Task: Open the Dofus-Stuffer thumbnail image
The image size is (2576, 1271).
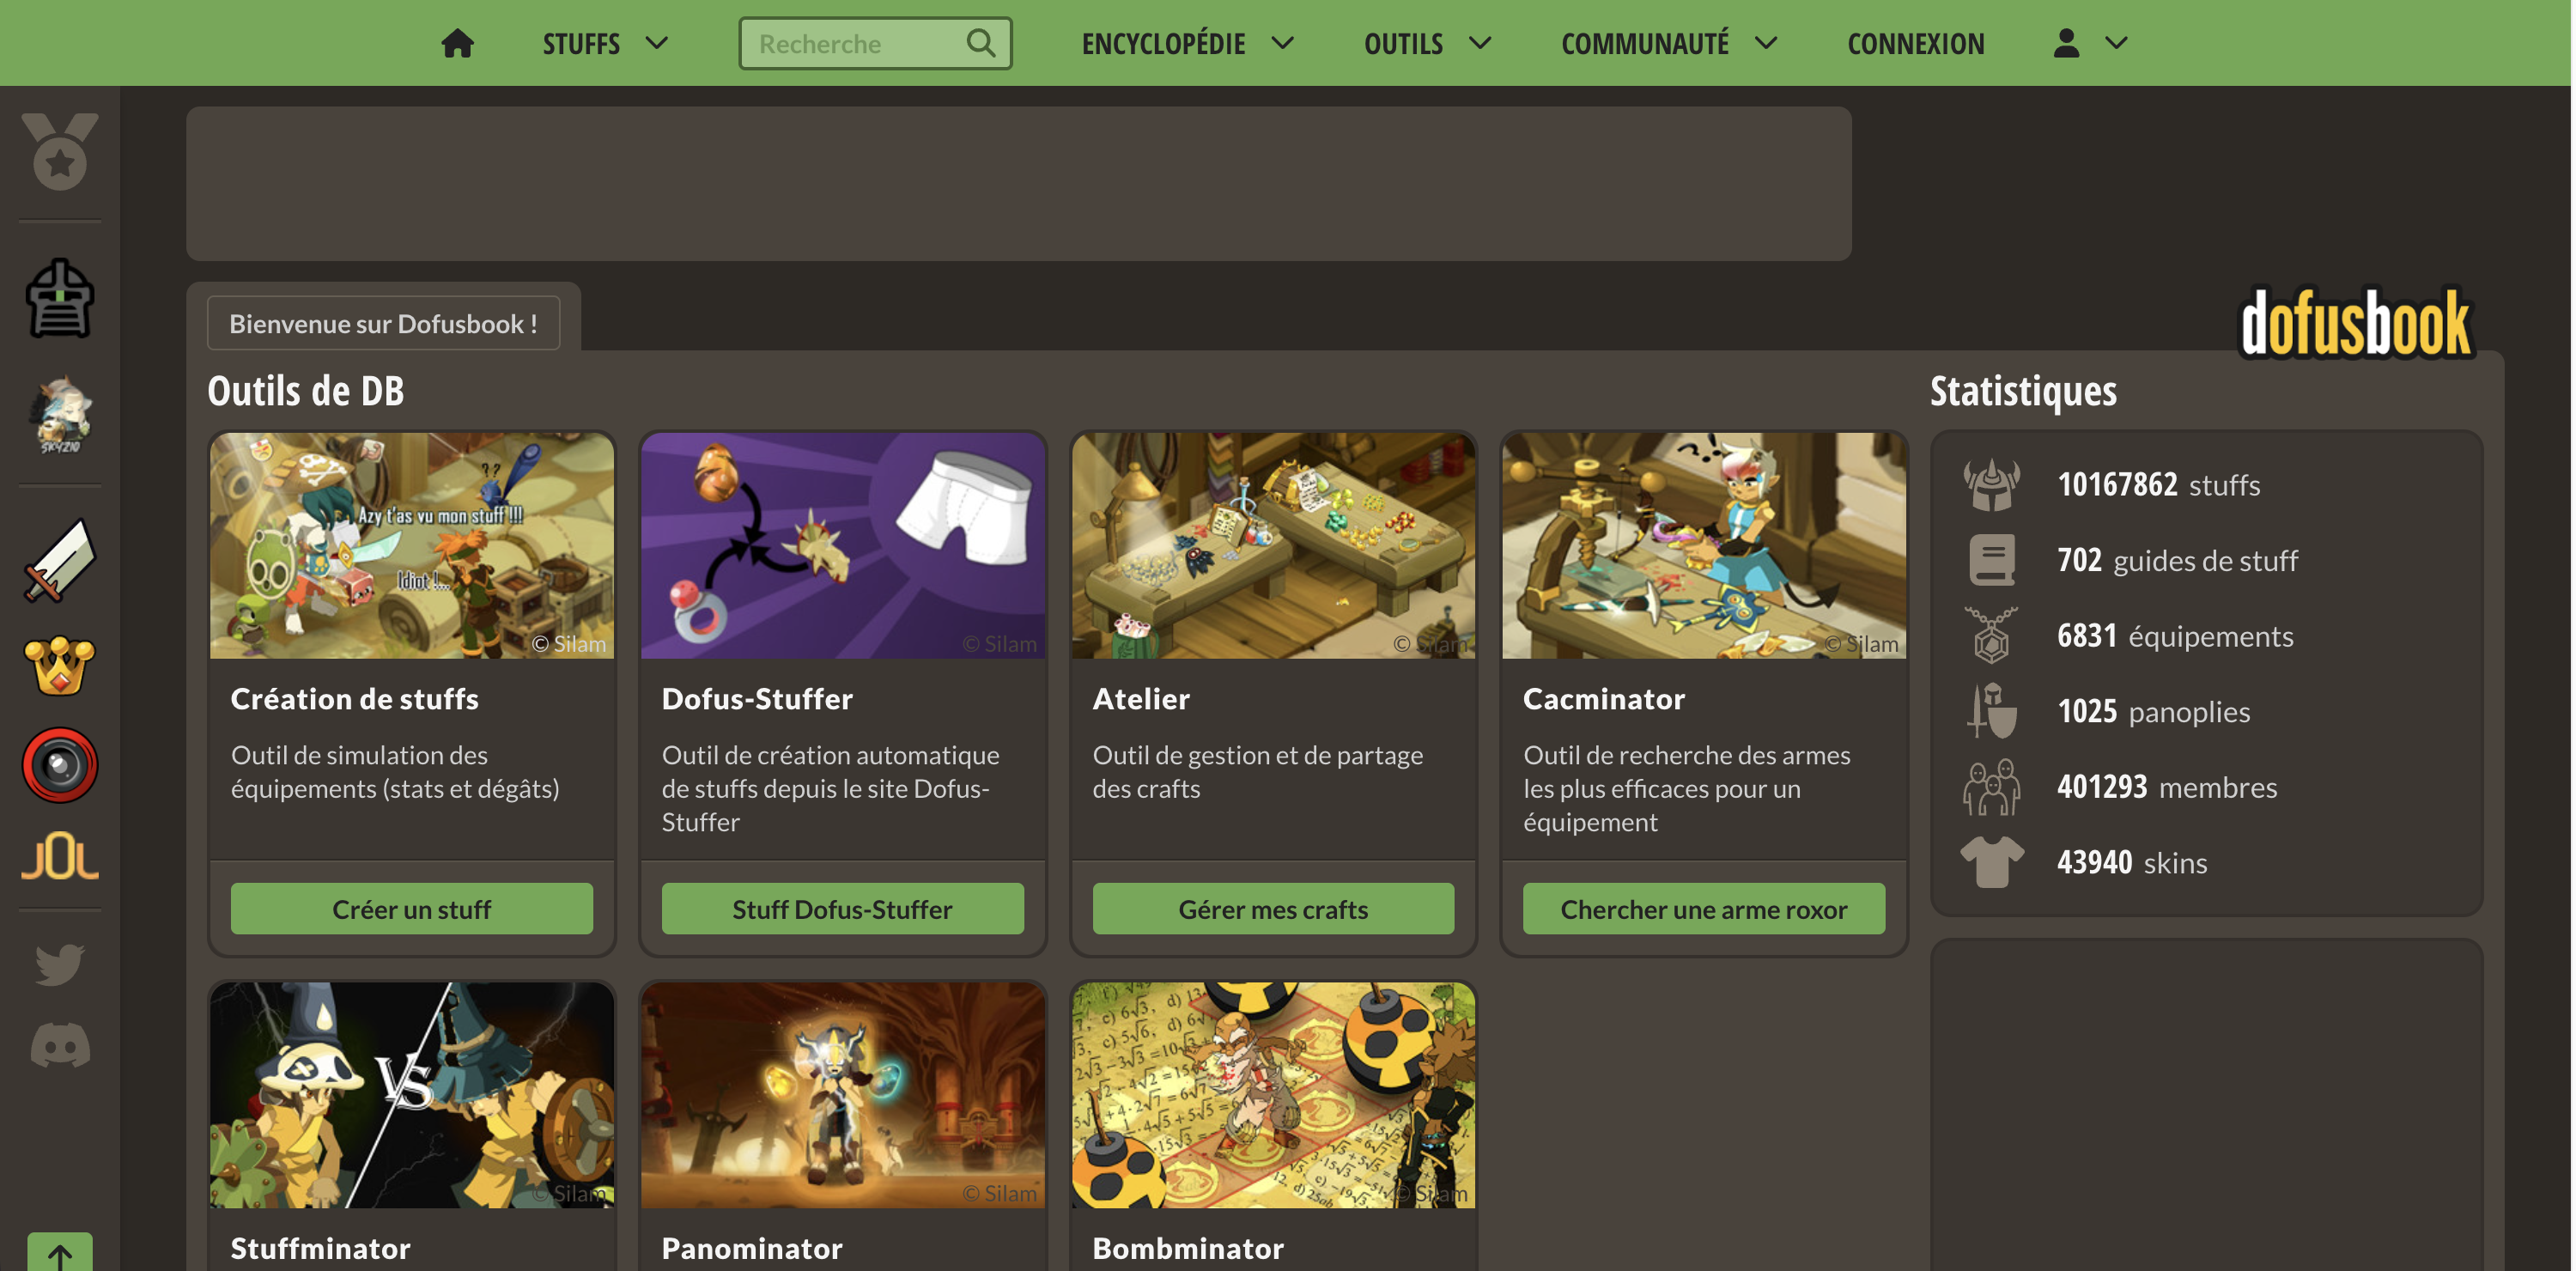Action: (x=842, y=545)
